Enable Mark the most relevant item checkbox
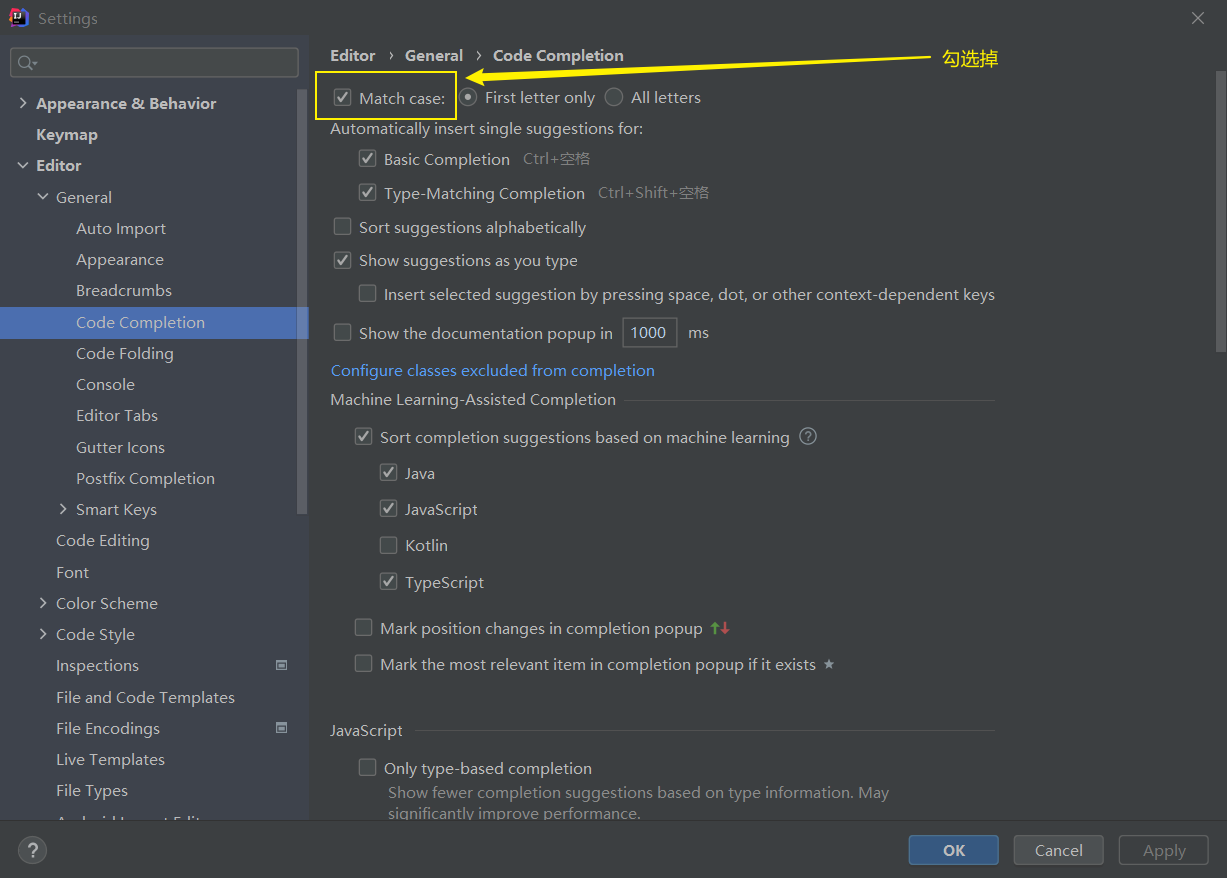 point(364,664)
